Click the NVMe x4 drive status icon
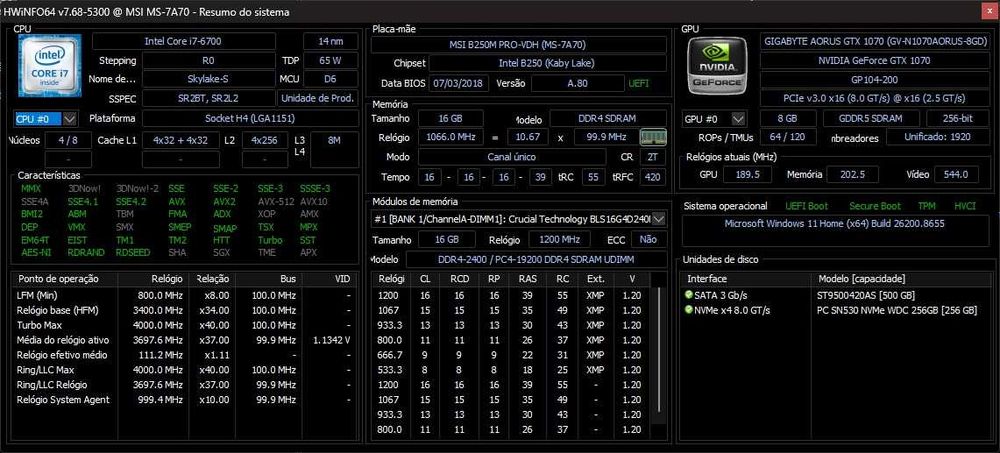Screen dimensions: 1000x453 tap(688, 310)
